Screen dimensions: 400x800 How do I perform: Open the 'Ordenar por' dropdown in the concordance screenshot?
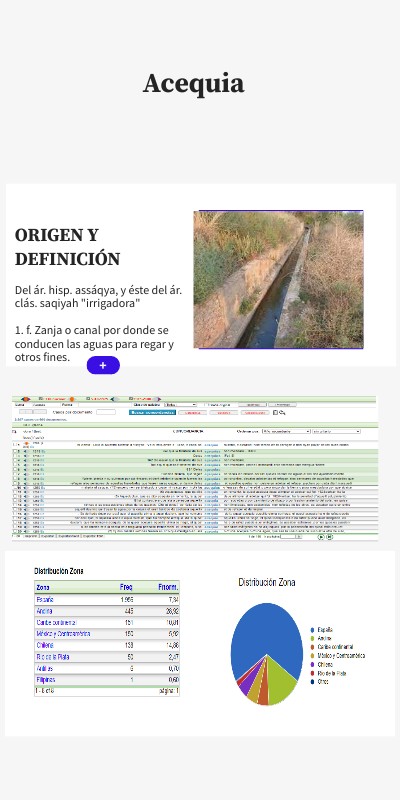click(x=286, y=431)
